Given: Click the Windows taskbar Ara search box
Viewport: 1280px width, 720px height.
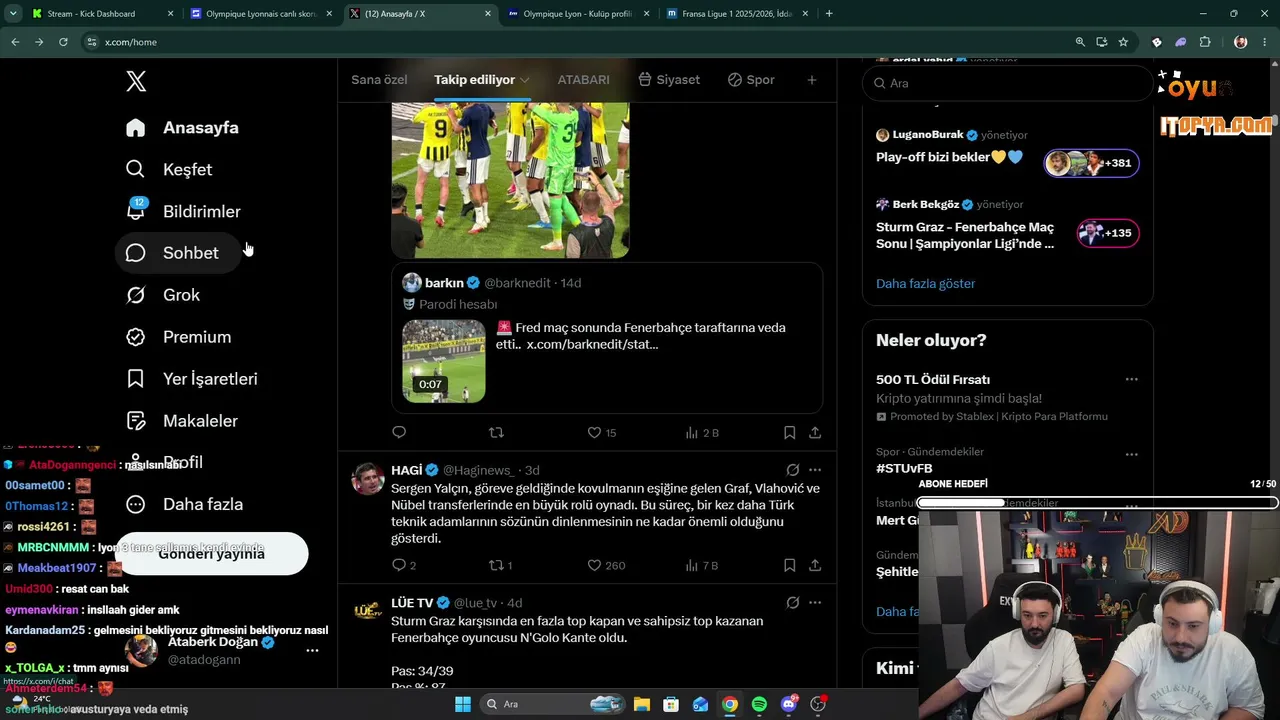Looking at the screenshot, I should [552, 704].
